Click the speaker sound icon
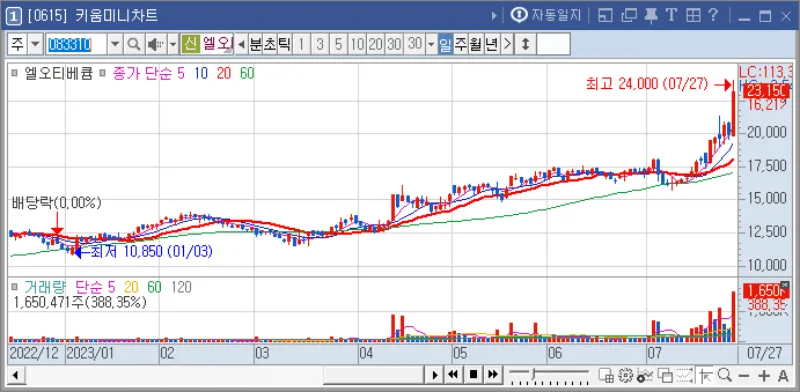 click(x=155, y=44)
